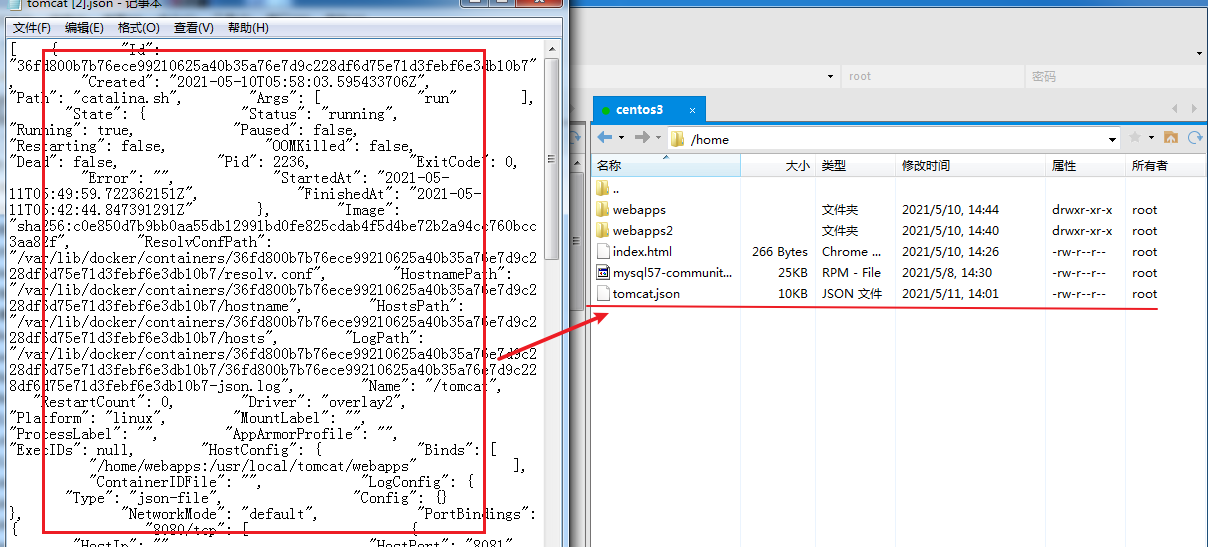Open the bookmark star dropdown arrow
1208x547 pixels.
(x=1150, y=138)
